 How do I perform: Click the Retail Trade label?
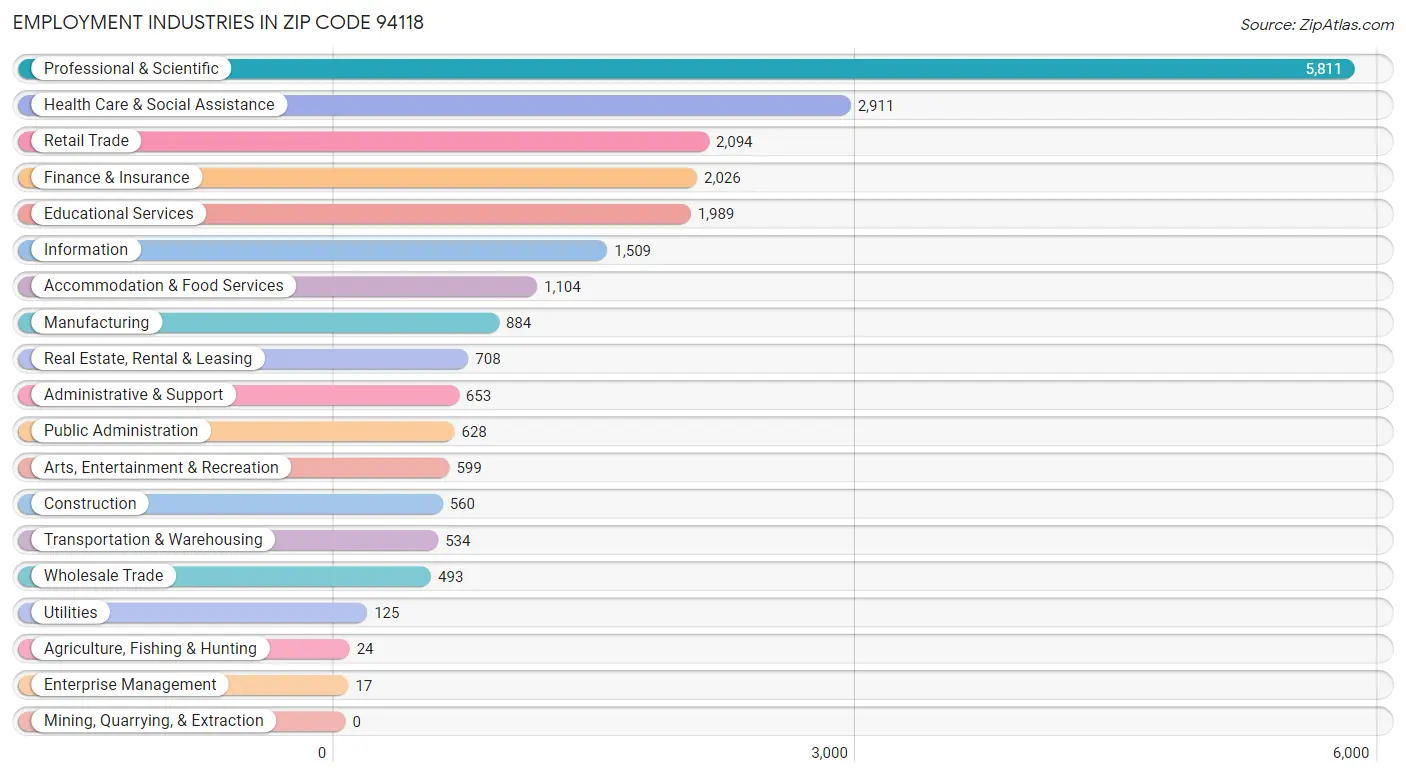tap(86, 141)
